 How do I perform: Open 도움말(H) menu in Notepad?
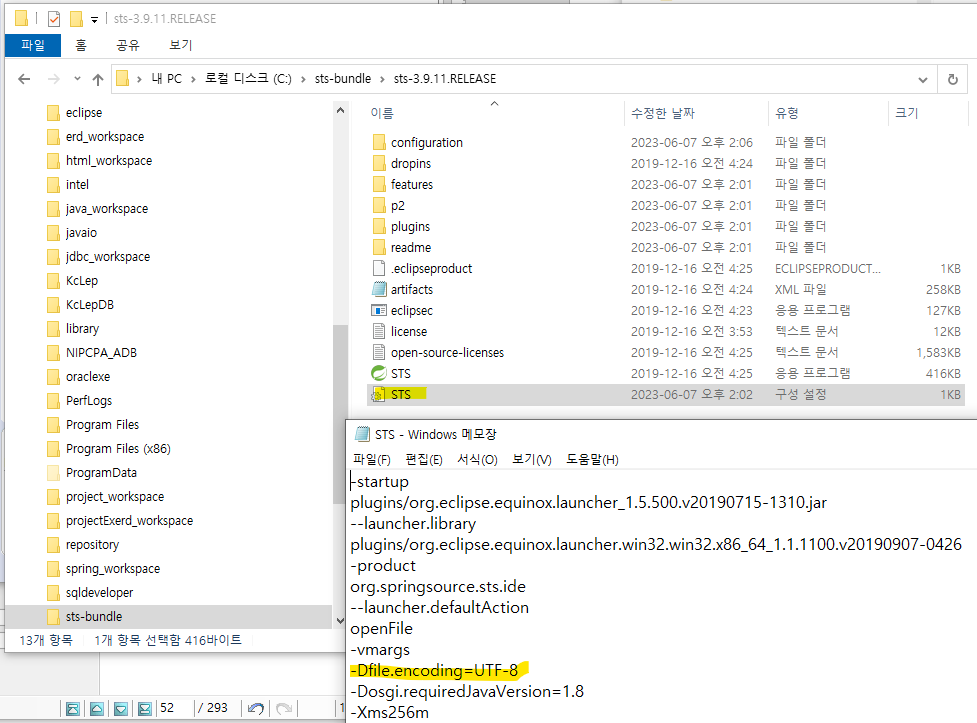click(592, 460)
